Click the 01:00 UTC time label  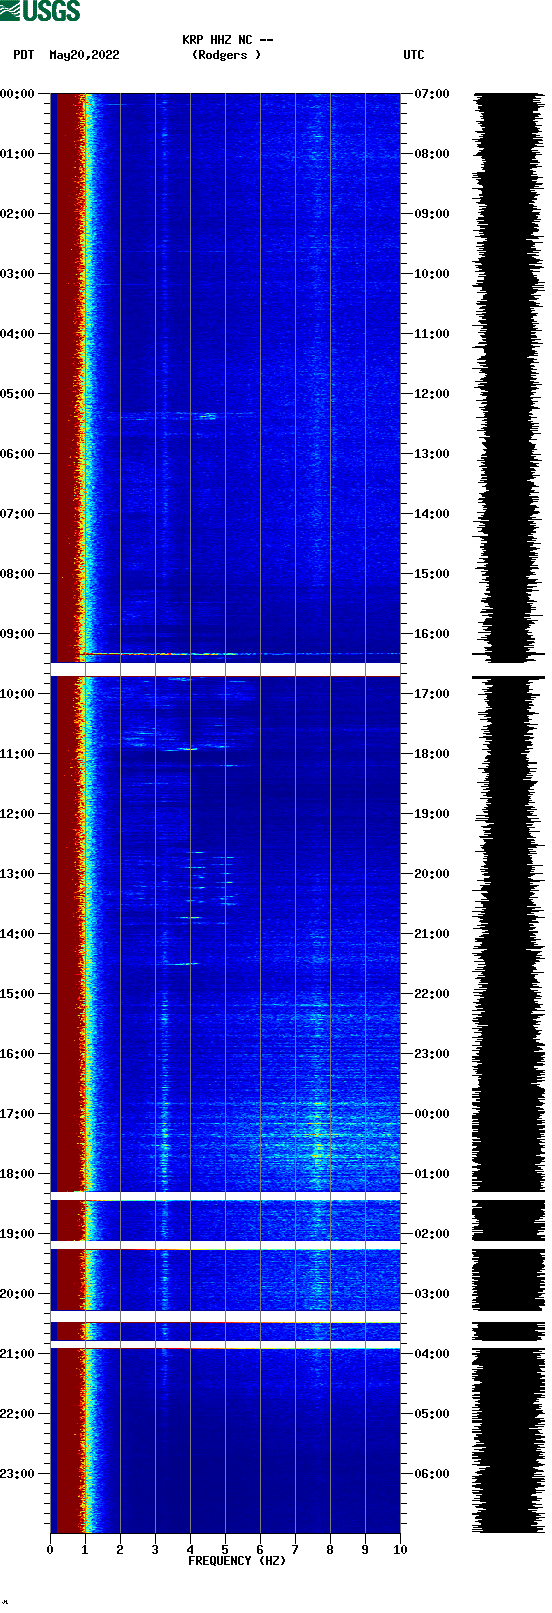(x=432, y=1174)
